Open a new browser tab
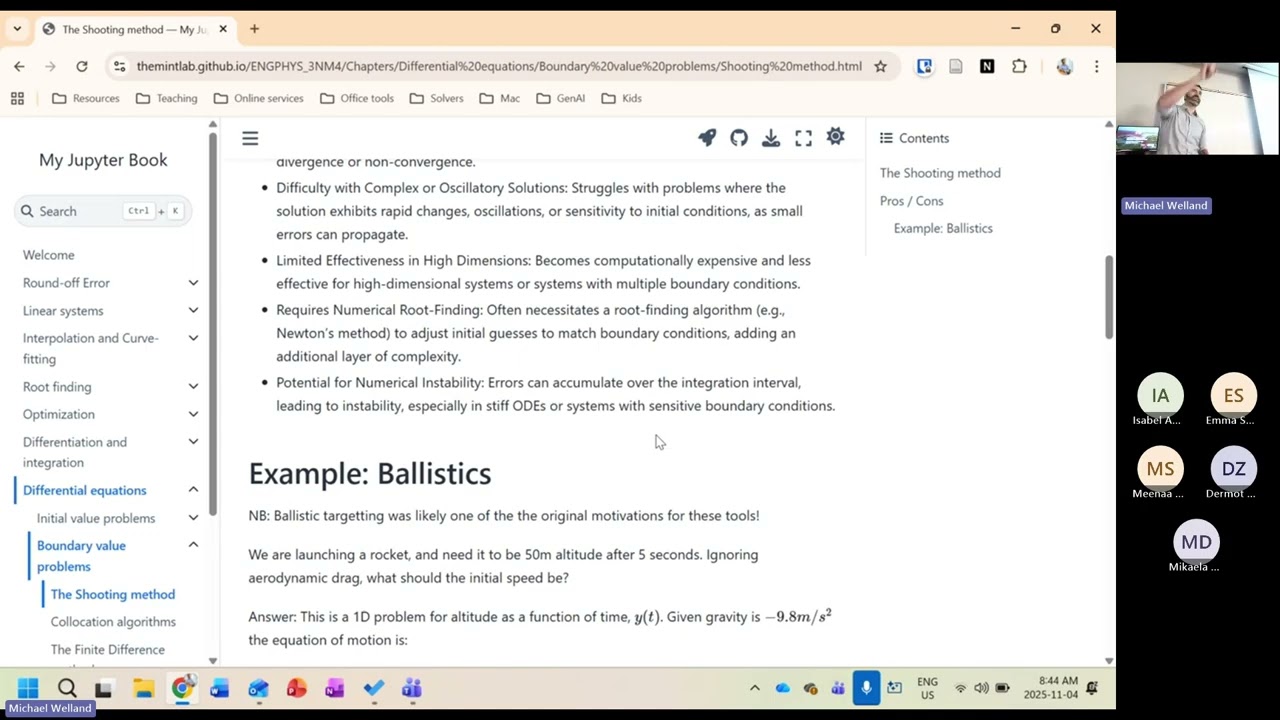This screenshot has width=1280, height=720. click(254, 29)
